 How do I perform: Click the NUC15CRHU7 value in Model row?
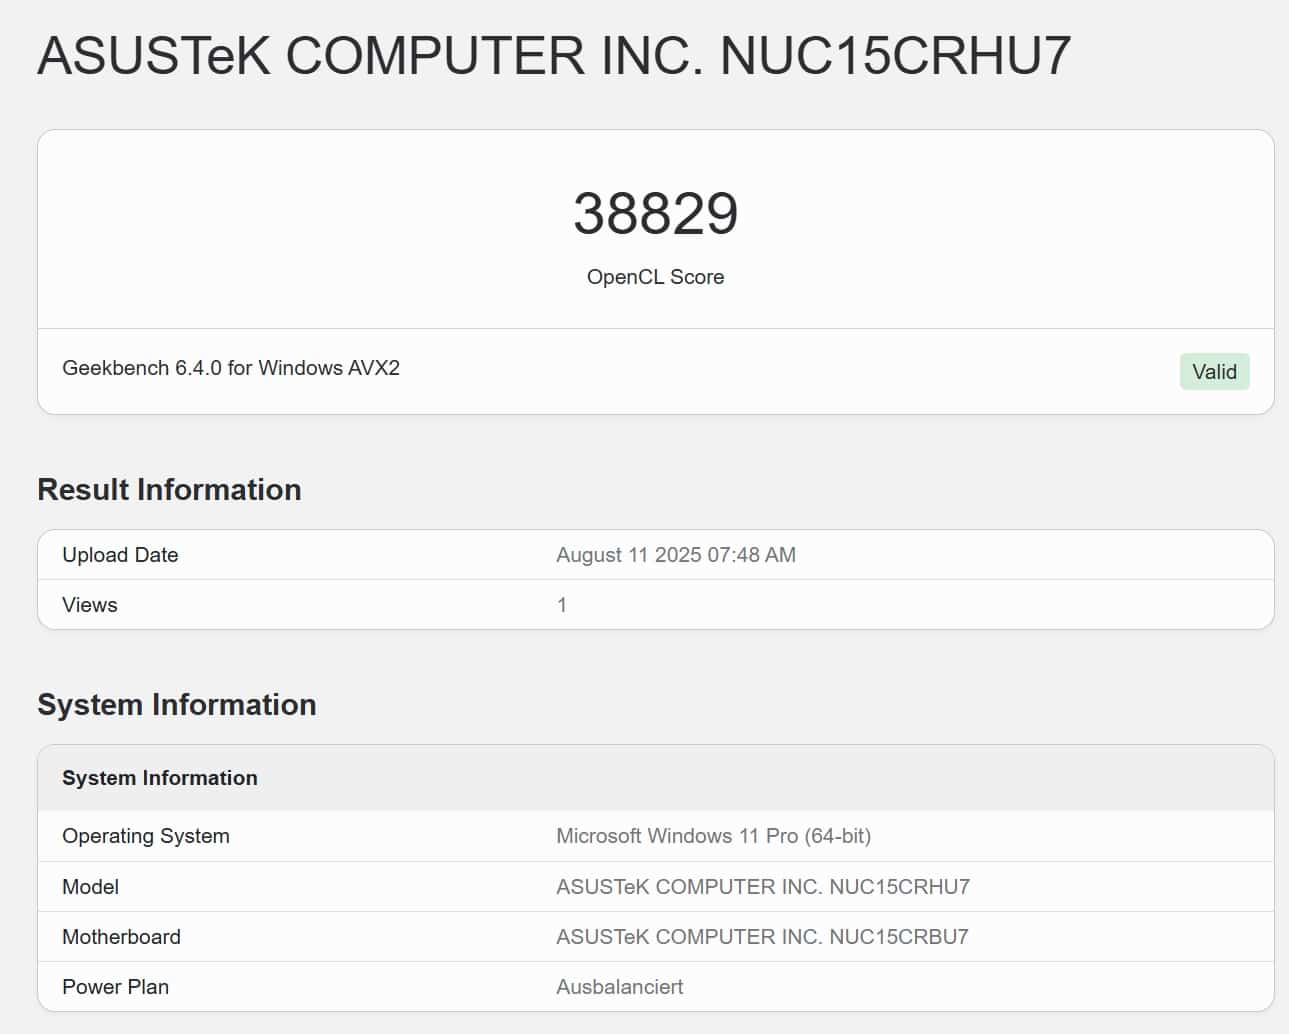tap(763, 887)
